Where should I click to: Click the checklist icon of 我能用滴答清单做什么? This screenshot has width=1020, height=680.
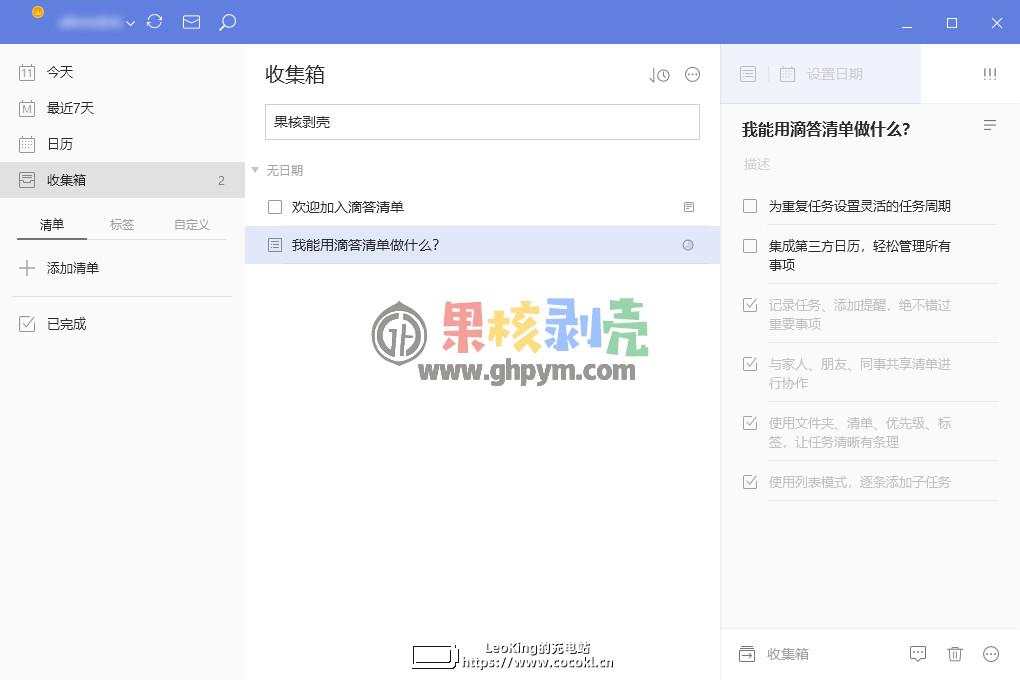point(275,245)
